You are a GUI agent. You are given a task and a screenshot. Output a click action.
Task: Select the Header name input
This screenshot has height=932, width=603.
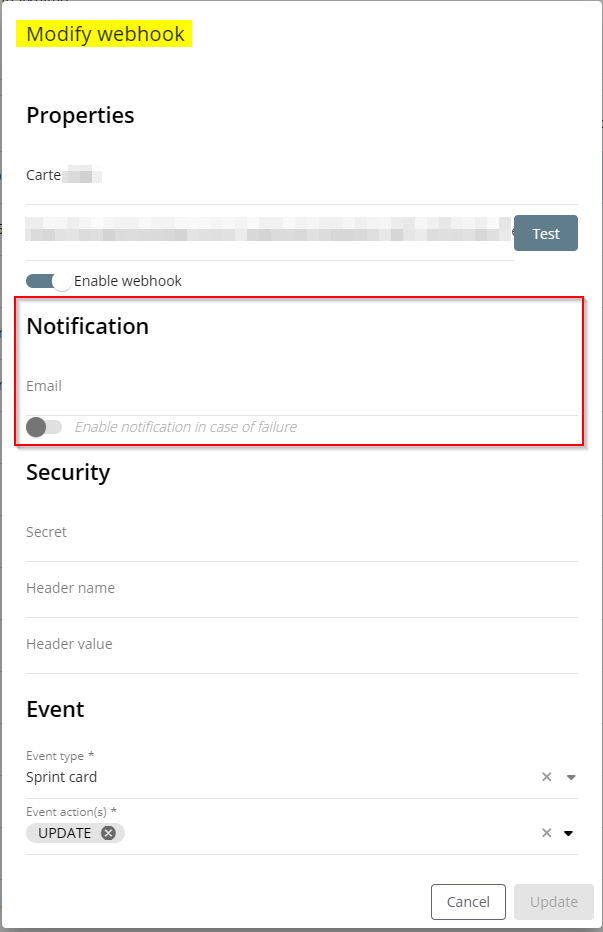(x=300, y=589)
